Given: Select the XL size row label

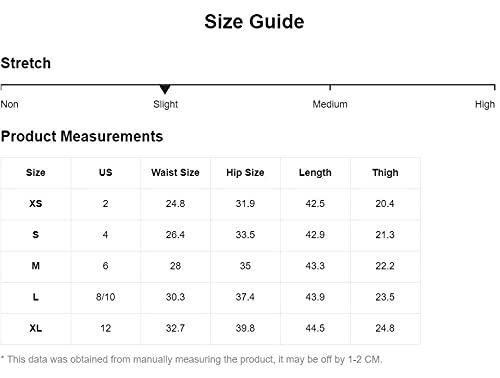Looking at the screenshot, I should pos(36,328).
